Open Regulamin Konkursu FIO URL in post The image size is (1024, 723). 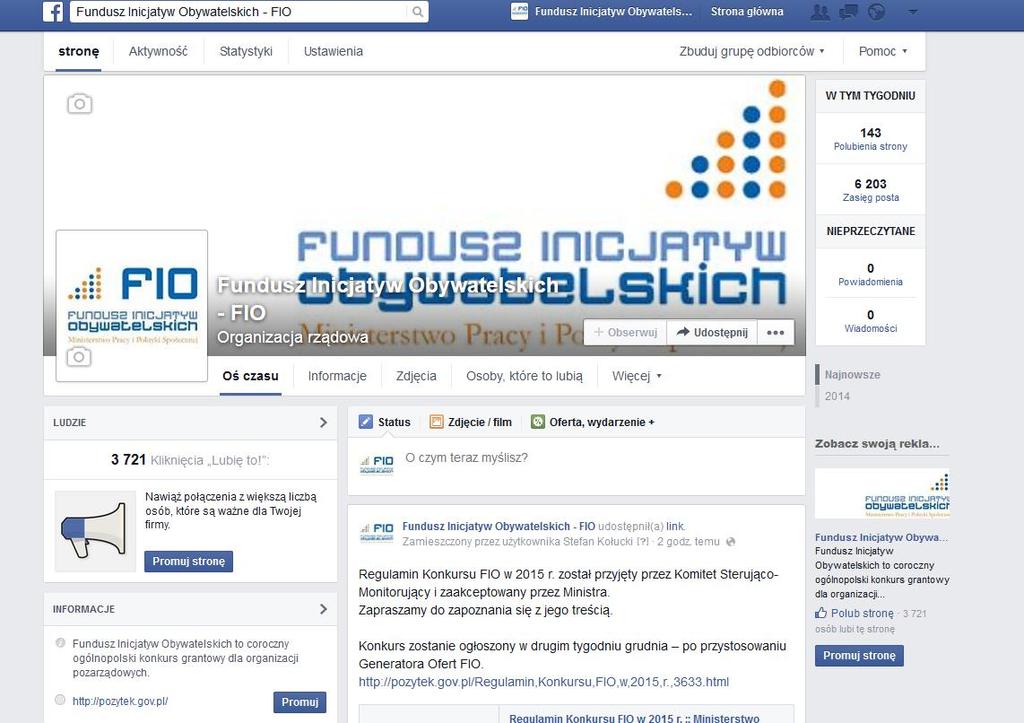coord(543,682)
